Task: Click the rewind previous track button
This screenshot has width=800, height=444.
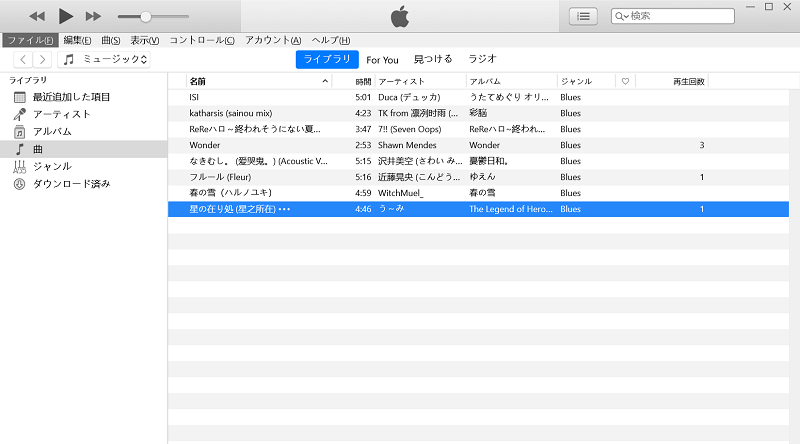Action: [x=37, y=16]
